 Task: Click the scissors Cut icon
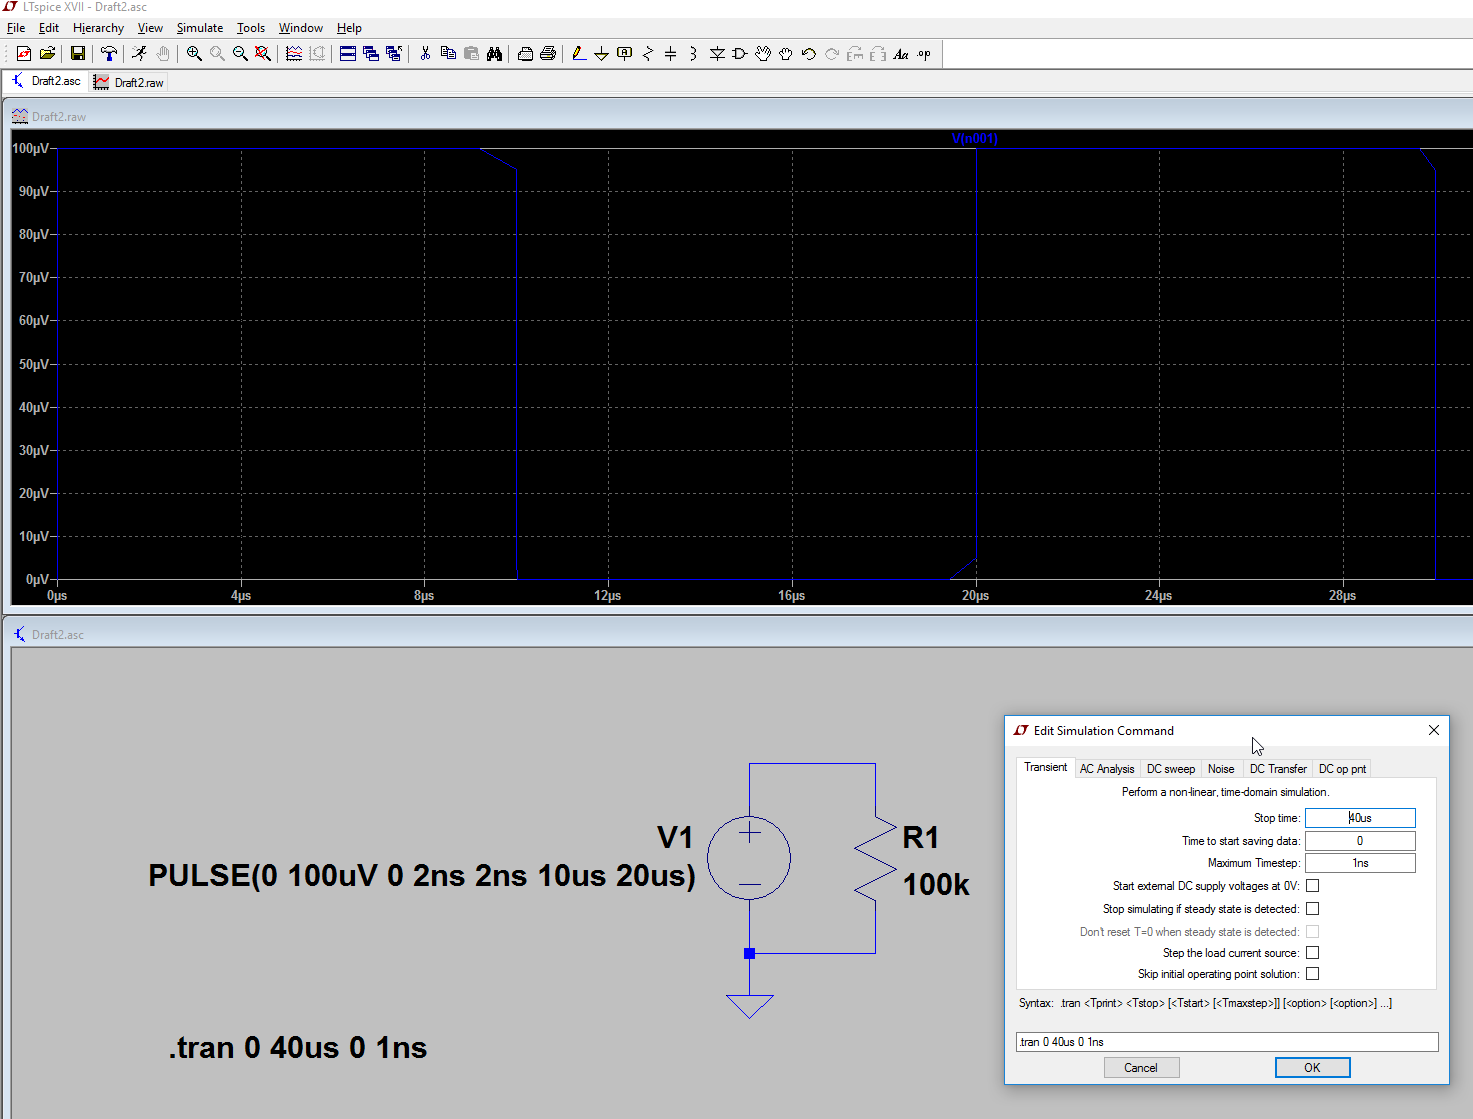(425, 54)
